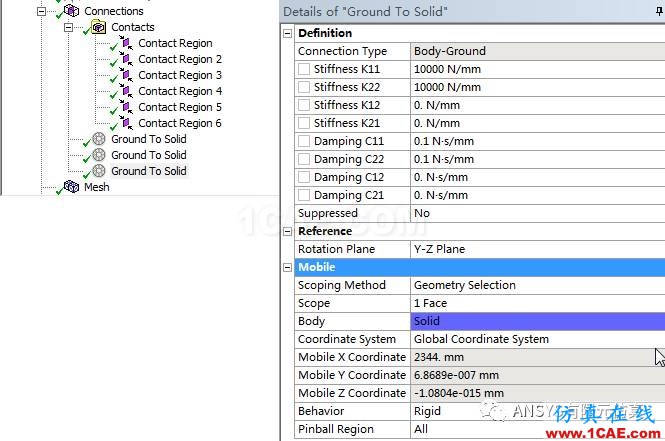Click the Mesh icon in tree
Image resolution: width=665 pixels, height=441 pixels.
point(71,187)
